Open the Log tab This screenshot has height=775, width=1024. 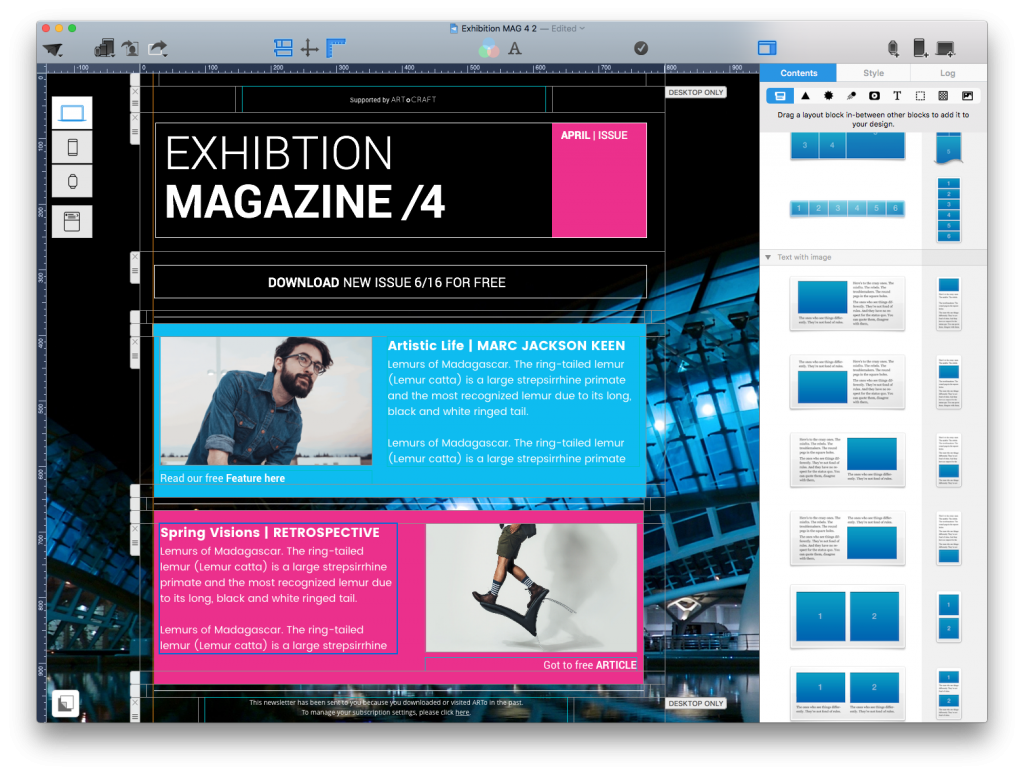pyautogui.click(x=948, y=73)
